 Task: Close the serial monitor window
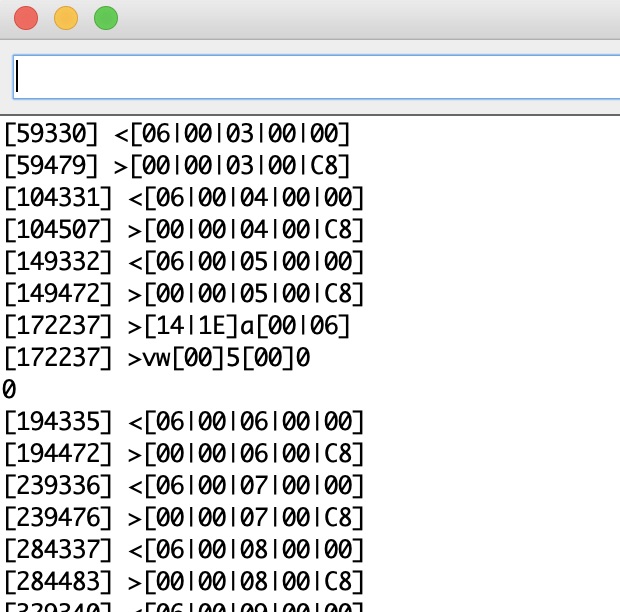pos(26,18)
